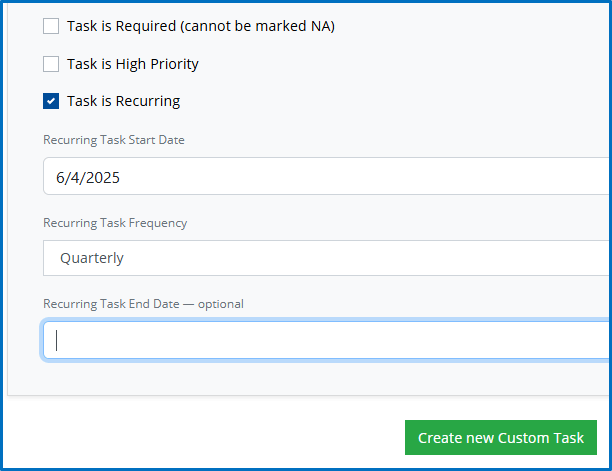Click the text cursor in the empty End Date box

click(57, 340)
